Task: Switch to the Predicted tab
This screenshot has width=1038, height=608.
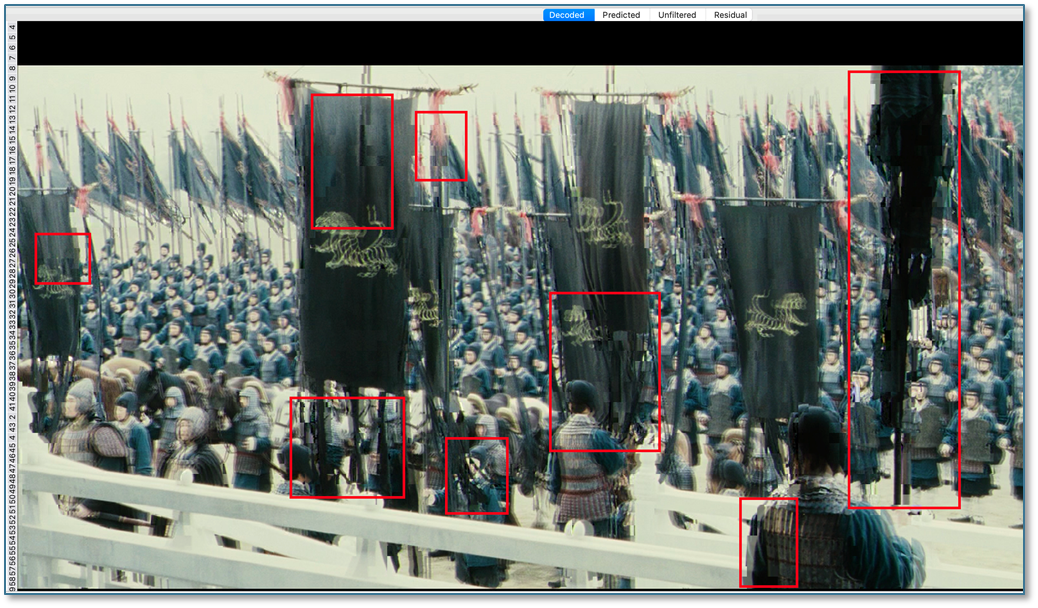Action: coord(621,15)
